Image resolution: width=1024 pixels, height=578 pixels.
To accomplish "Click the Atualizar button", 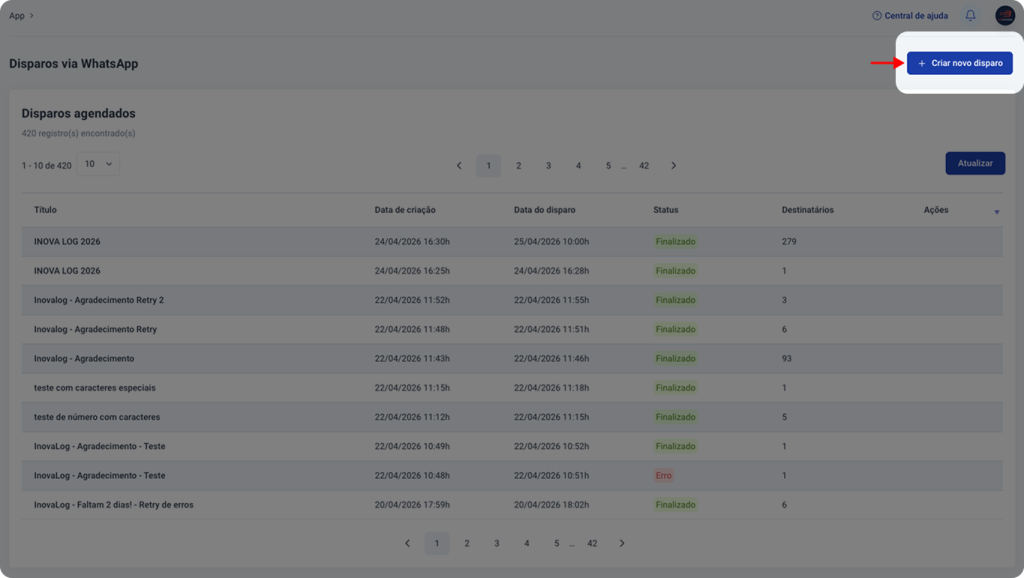I will pyautogui.click(x=975, y=163).
